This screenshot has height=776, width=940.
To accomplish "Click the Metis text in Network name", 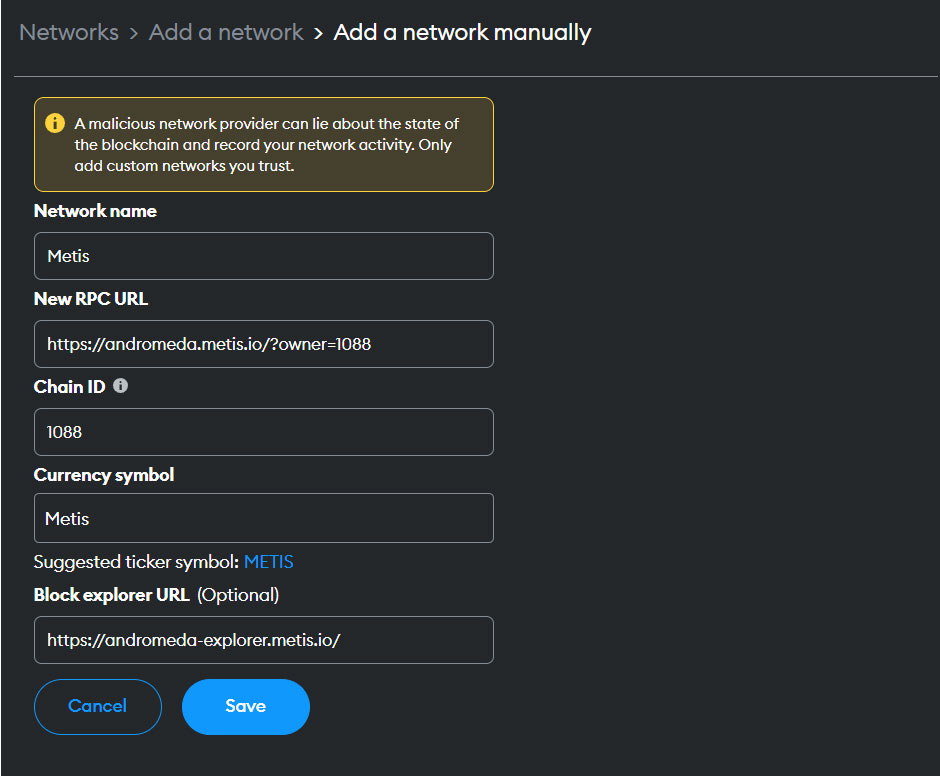I will click(65, 256).
